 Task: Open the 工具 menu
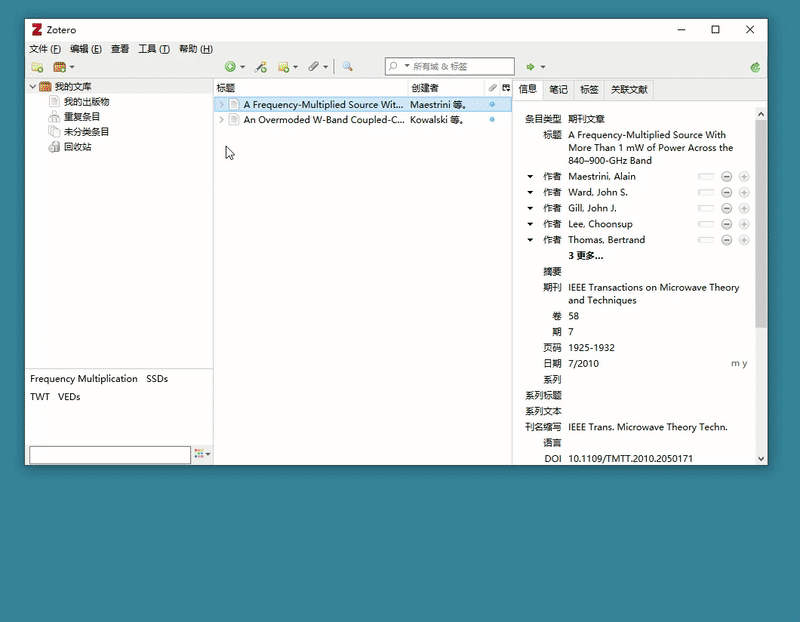point(153,49)
